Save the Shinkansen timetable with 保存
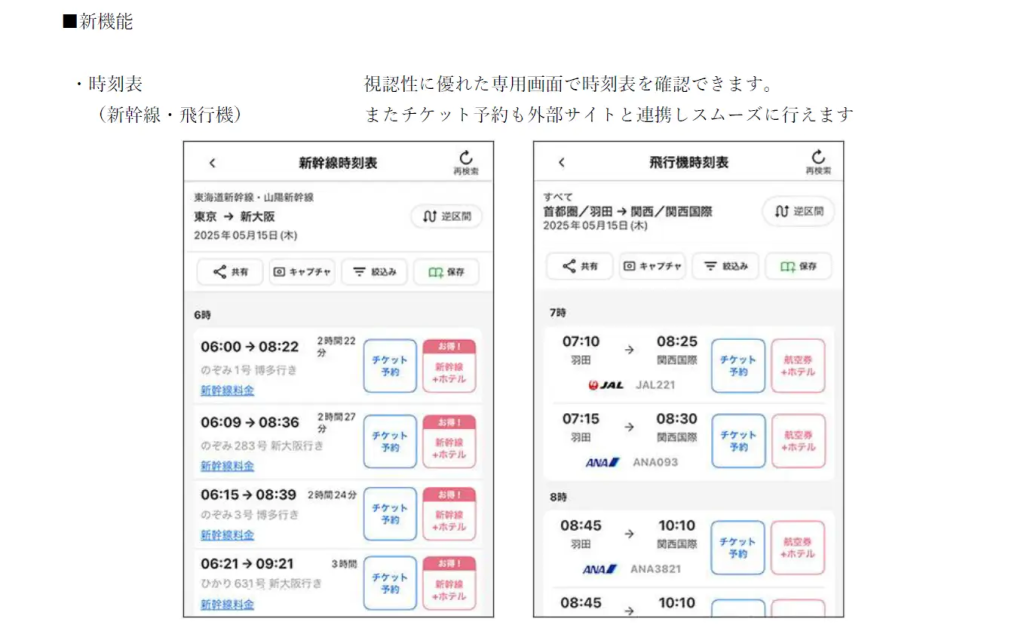This screenshot has width=1024, height=637. [446, 271]
